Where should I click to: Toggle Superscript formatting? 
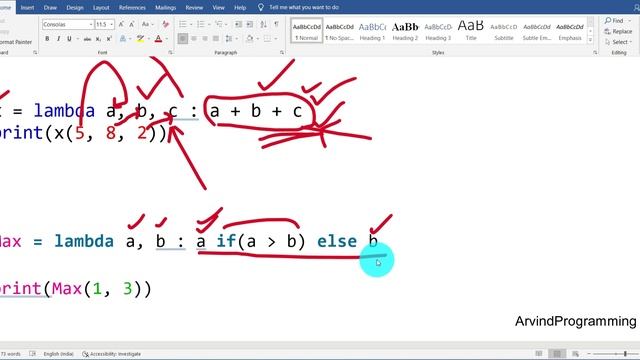[x=109, y=39]
